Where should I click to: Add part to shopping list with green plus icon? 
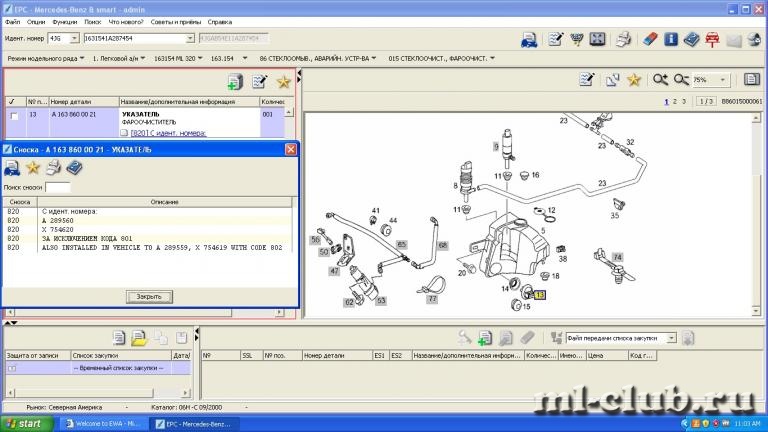[235, 82]
